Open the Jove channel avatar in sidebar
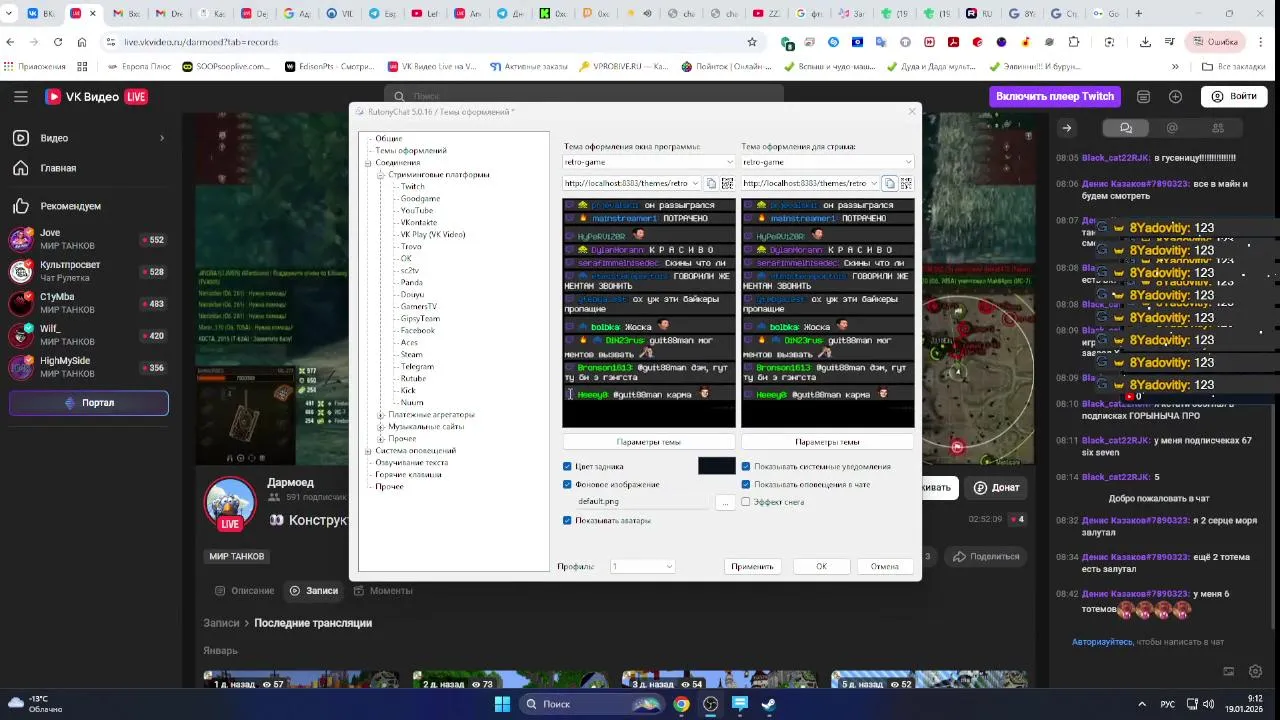Screen dimensions: 1280x720 coord(20,239)
